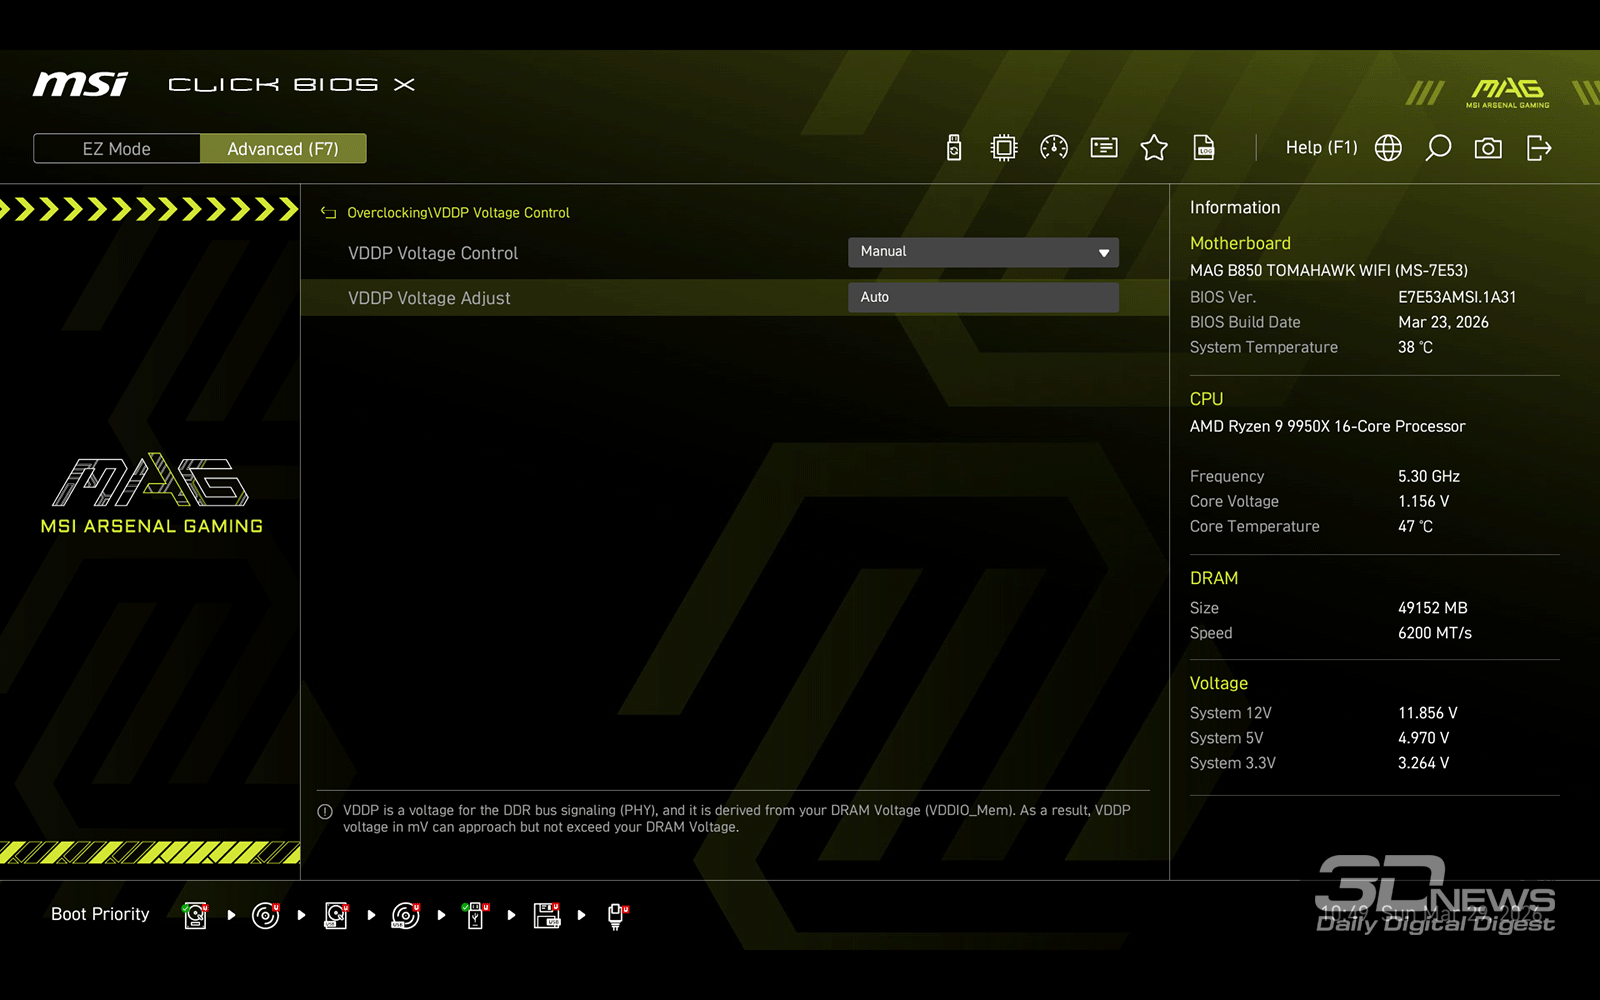The image size is (1600, 1000).
Task: Select the first hard disk boot device
Action: click(x=196, y=915)
